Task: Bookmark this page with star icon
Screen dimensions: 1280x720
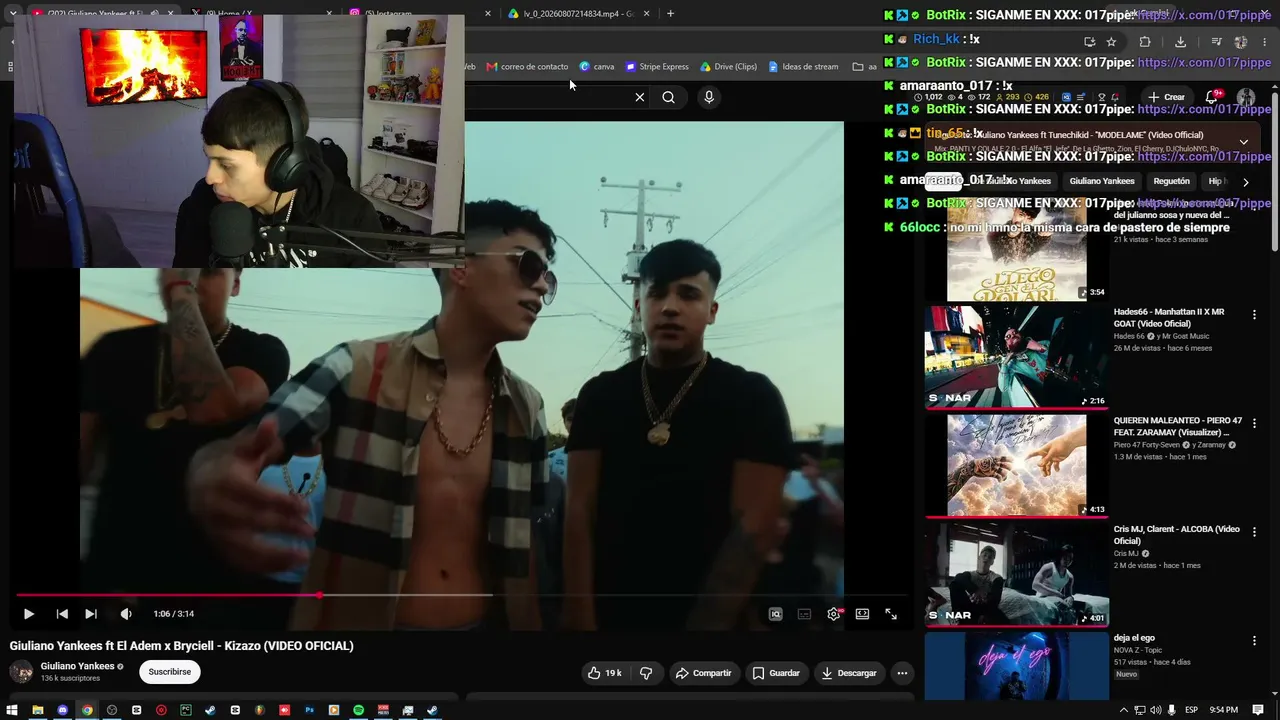Action: (x=1111, y=42)
